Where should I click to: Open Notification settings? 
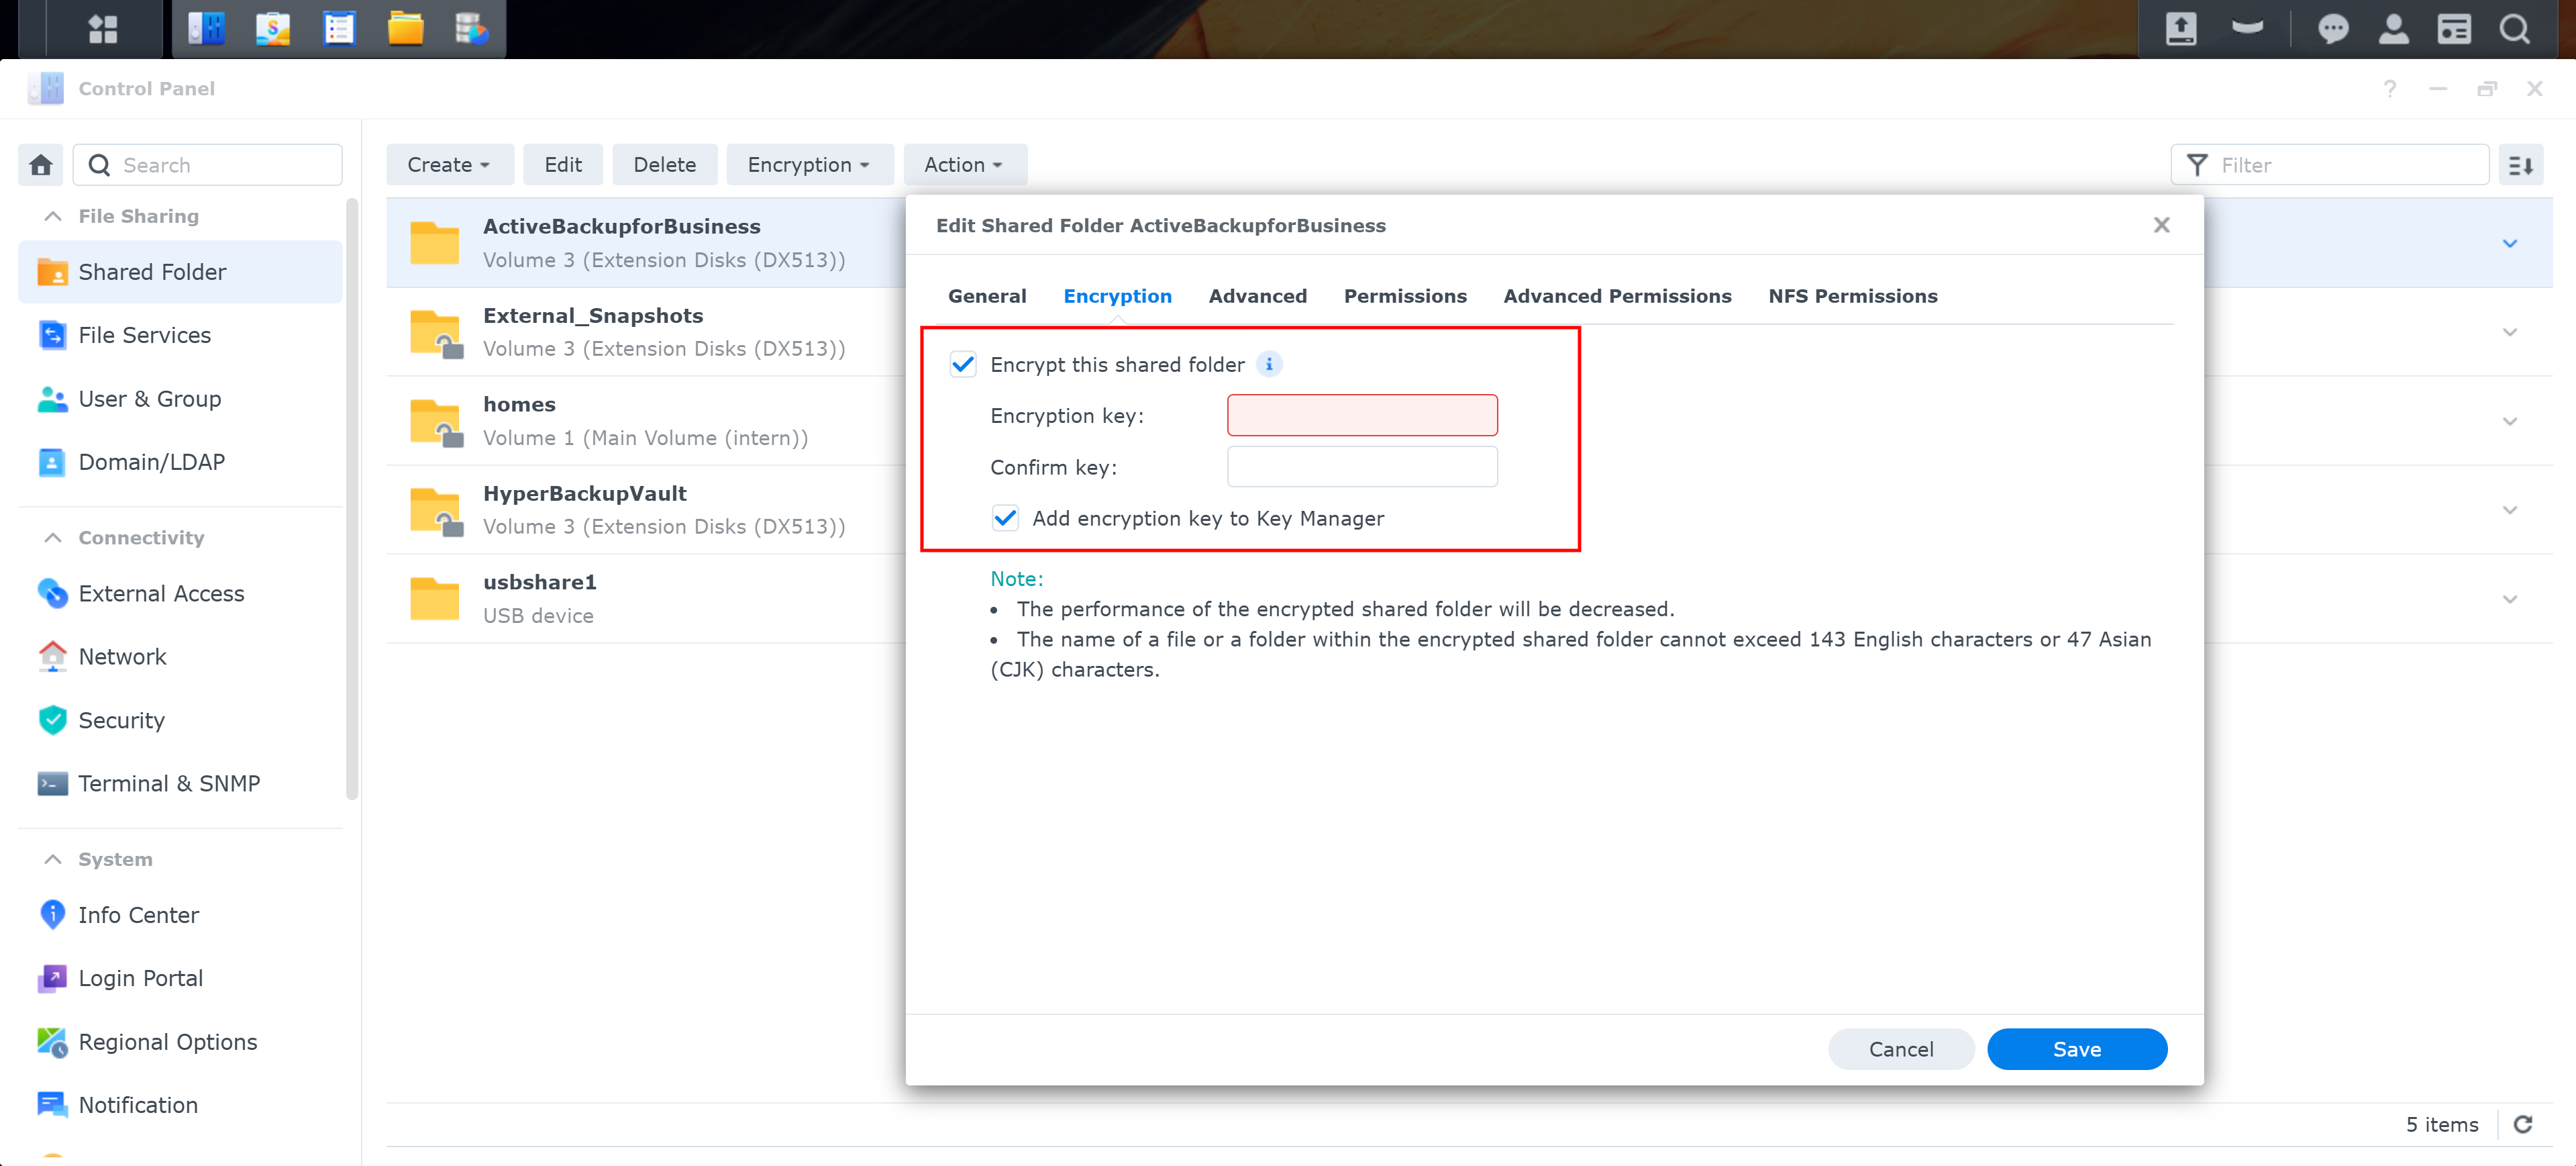(180, 1105)
